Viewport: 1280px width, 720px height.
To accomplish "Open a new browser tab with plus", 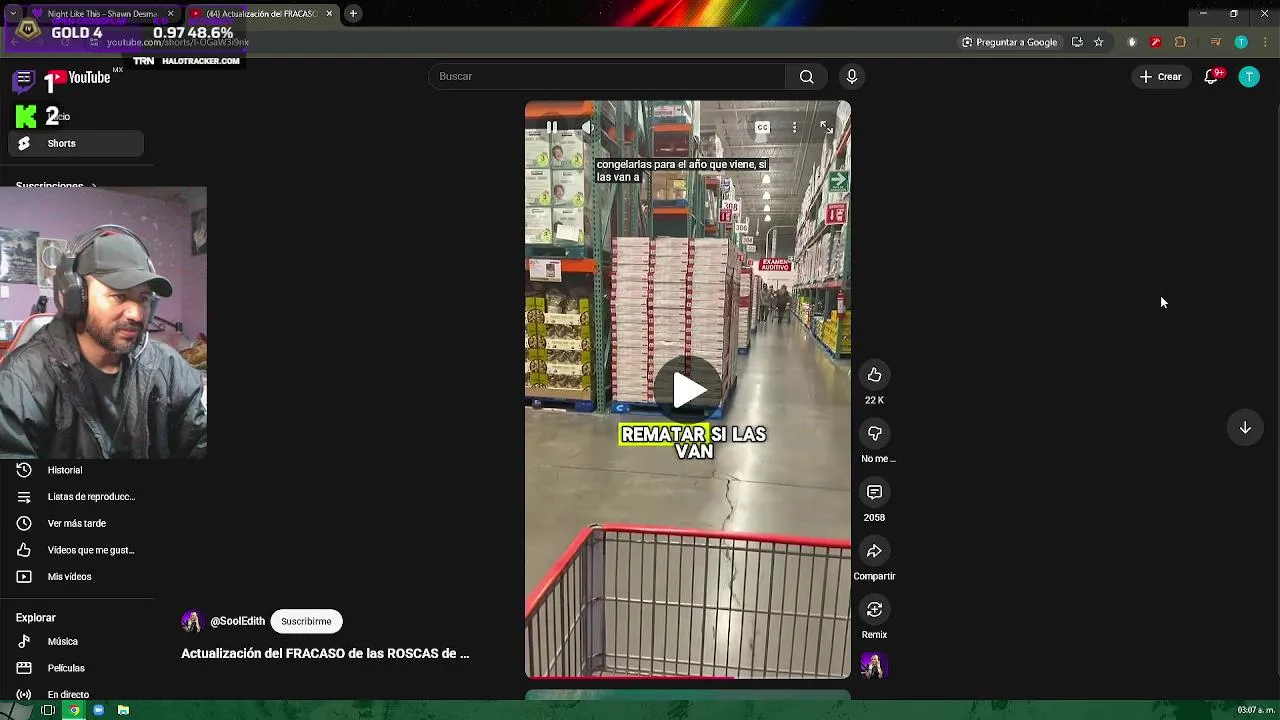I will coord(353,14).
